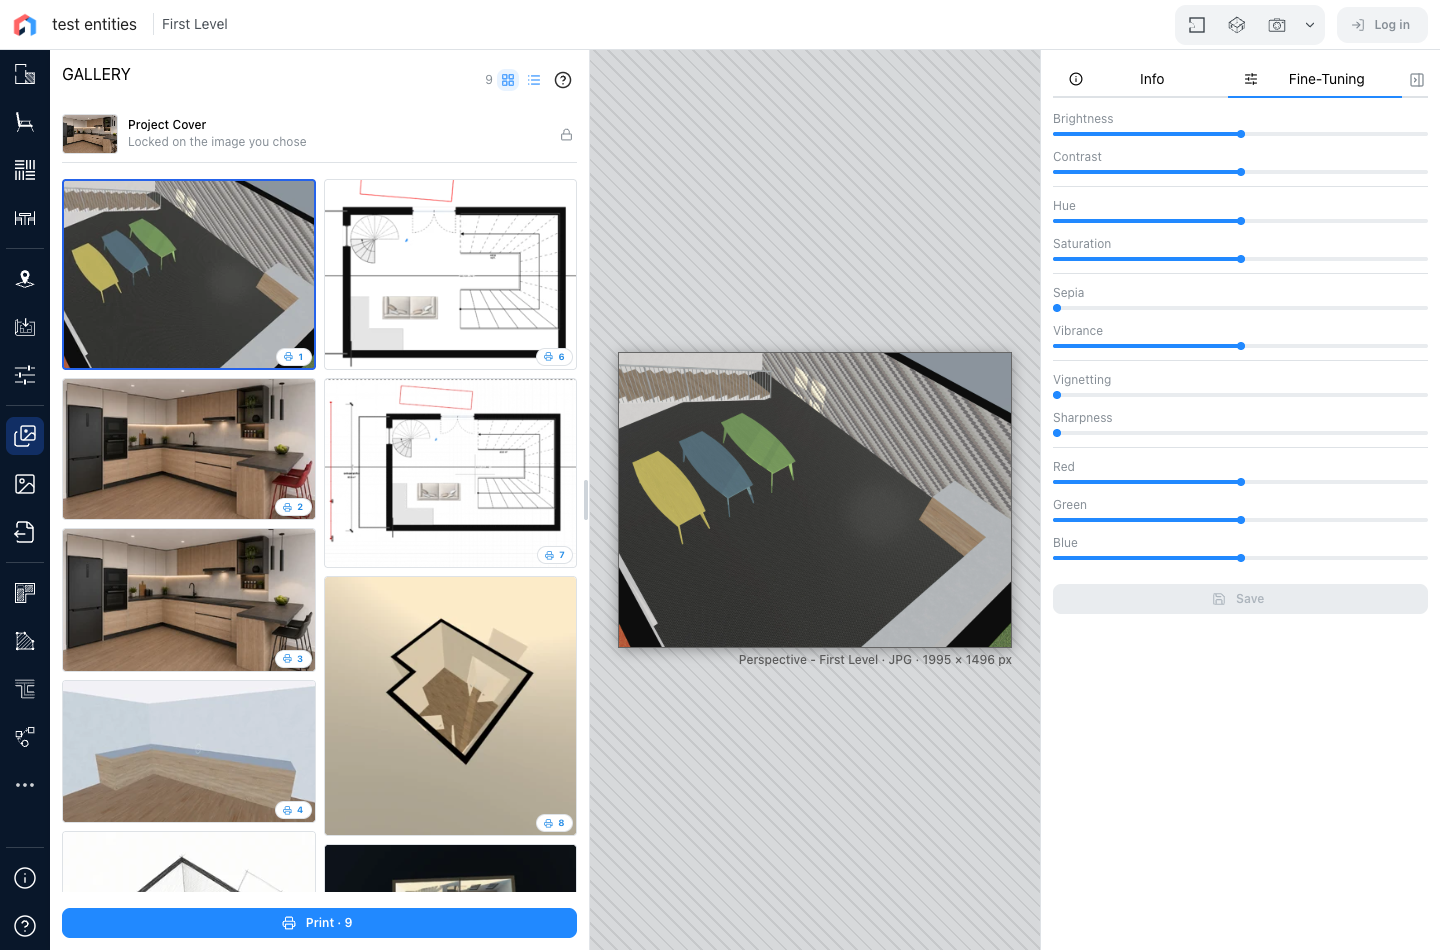Open the export icon in sidebar
The image size is (1440, 950).
(25, 532)
